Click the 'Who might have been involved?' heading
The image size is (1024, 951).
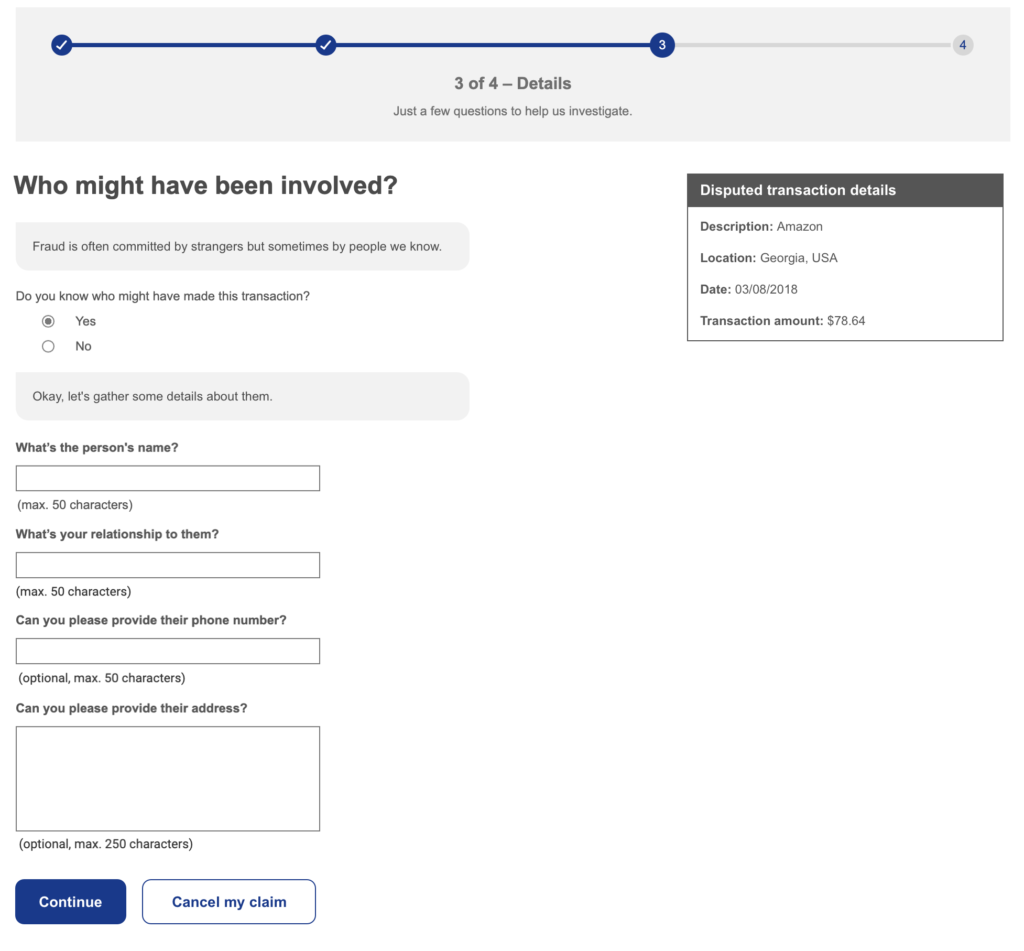[206, 185]
